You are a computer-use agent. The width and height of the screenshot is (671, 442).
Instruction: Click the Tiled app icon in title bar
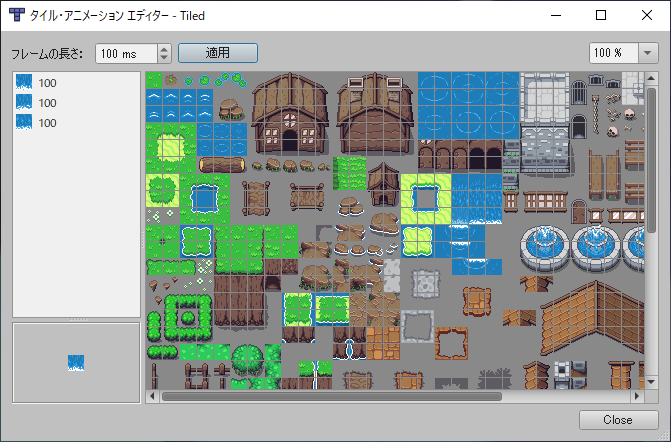pyautogui.click(x=17, y=15)
